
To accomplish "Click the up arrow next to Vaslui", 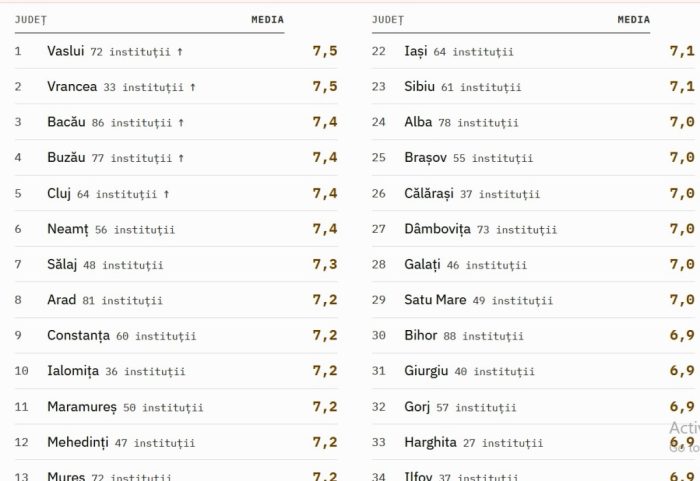I will [x=180, y=51].
